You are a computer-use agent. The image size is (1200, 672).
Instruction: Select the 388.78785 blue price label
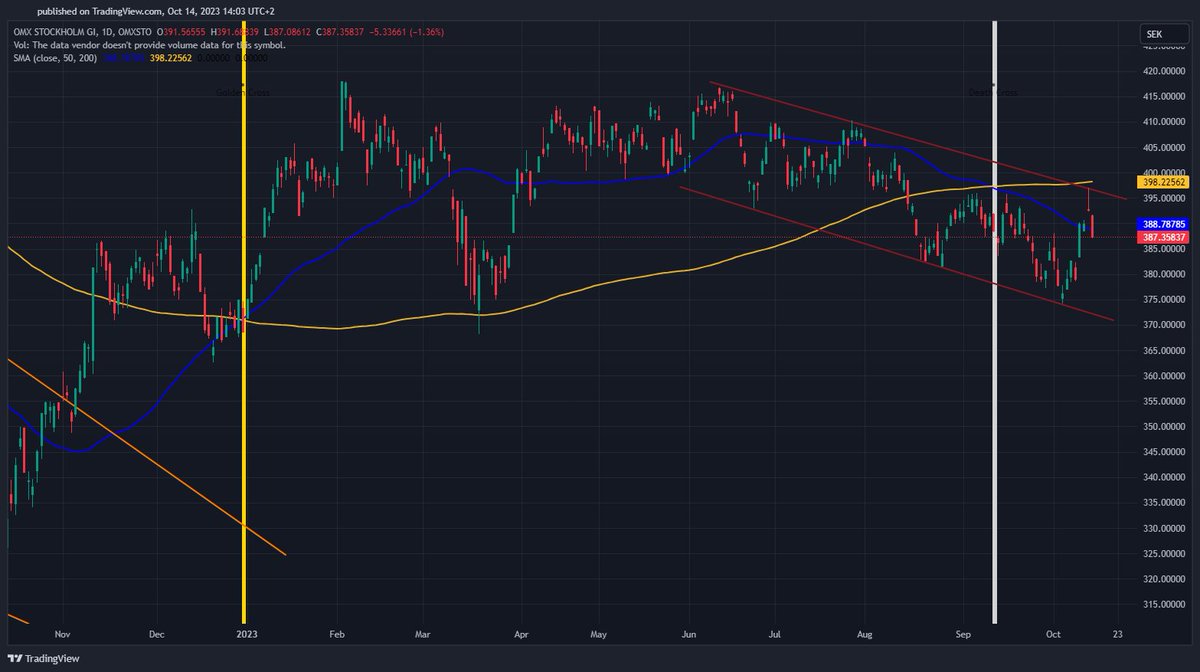point(1165,224)
